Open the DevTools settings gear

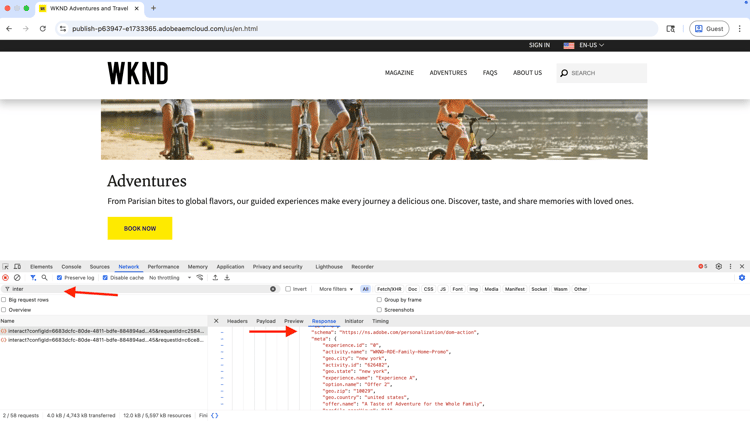pos(718,266)
